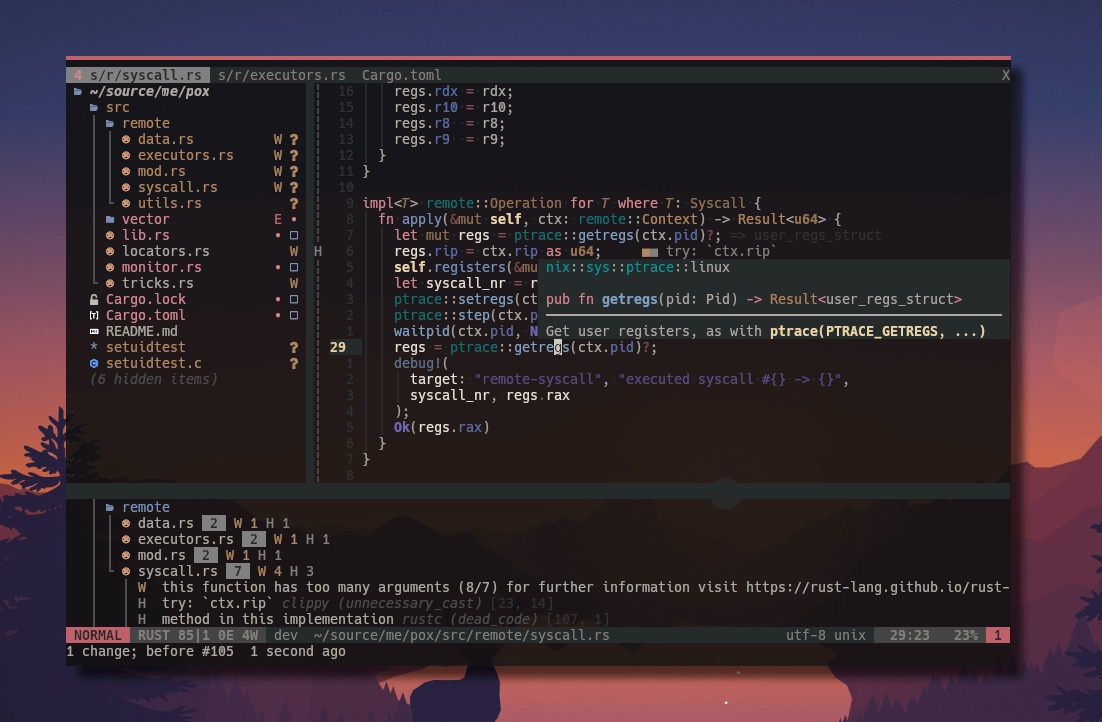Open data.rs in the file tree

(x=165, y=139)
